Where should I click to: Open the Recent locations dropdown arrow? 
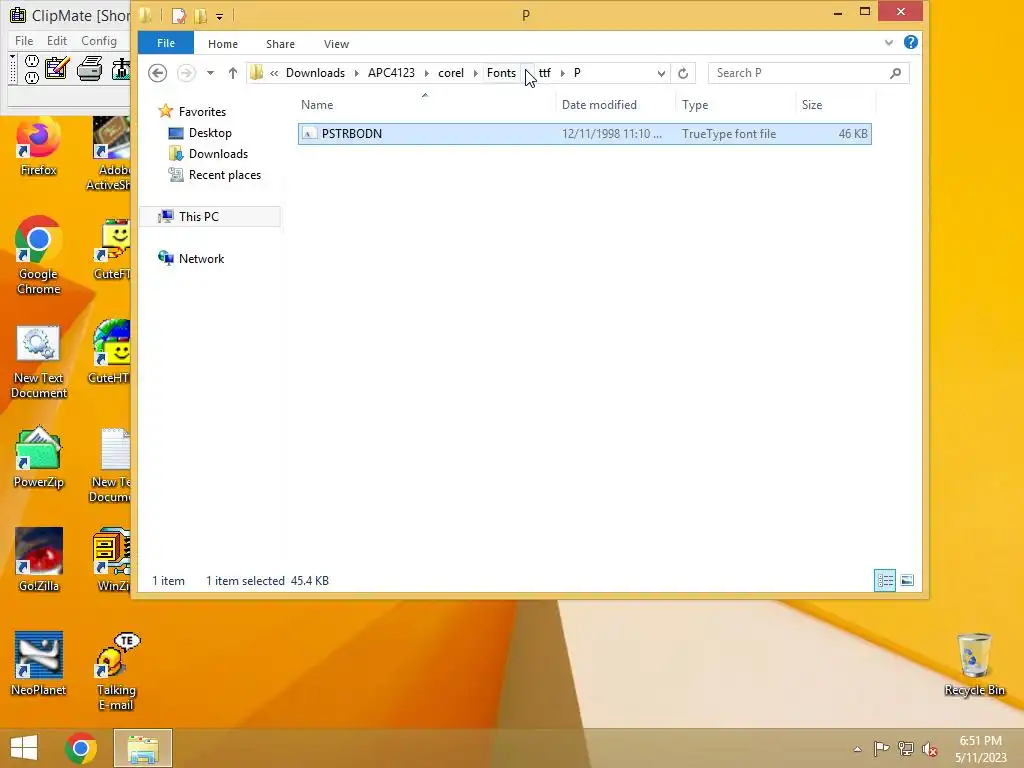210,73
